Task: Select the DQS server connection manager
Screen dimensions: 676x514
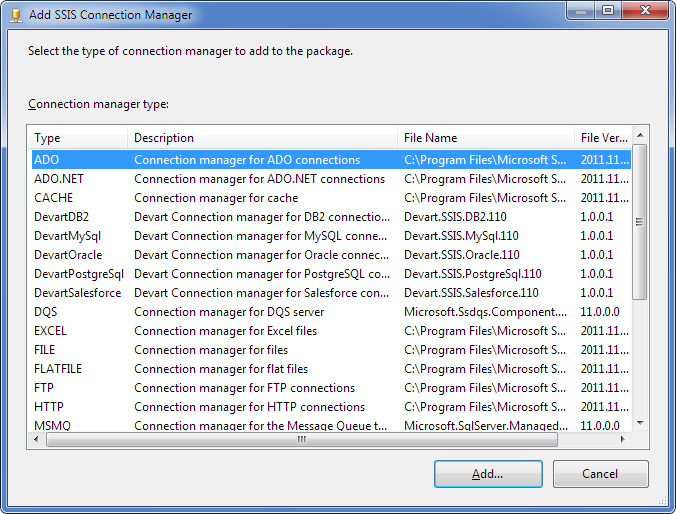Action: (46, 312)
